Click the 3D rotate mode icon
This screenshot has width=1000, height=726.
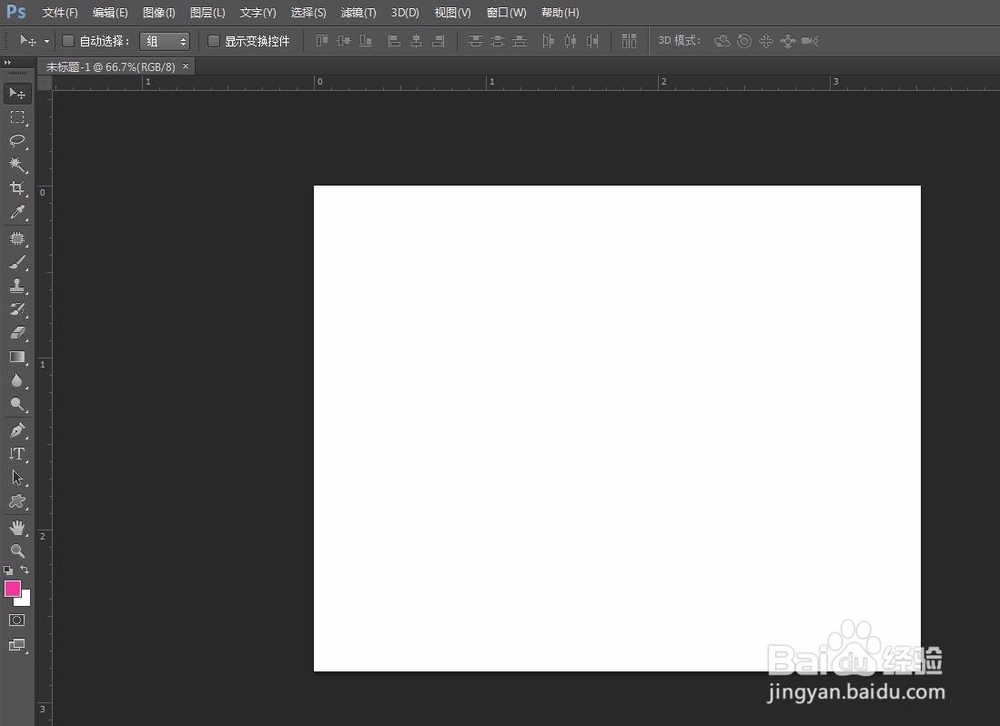[722, 41]
